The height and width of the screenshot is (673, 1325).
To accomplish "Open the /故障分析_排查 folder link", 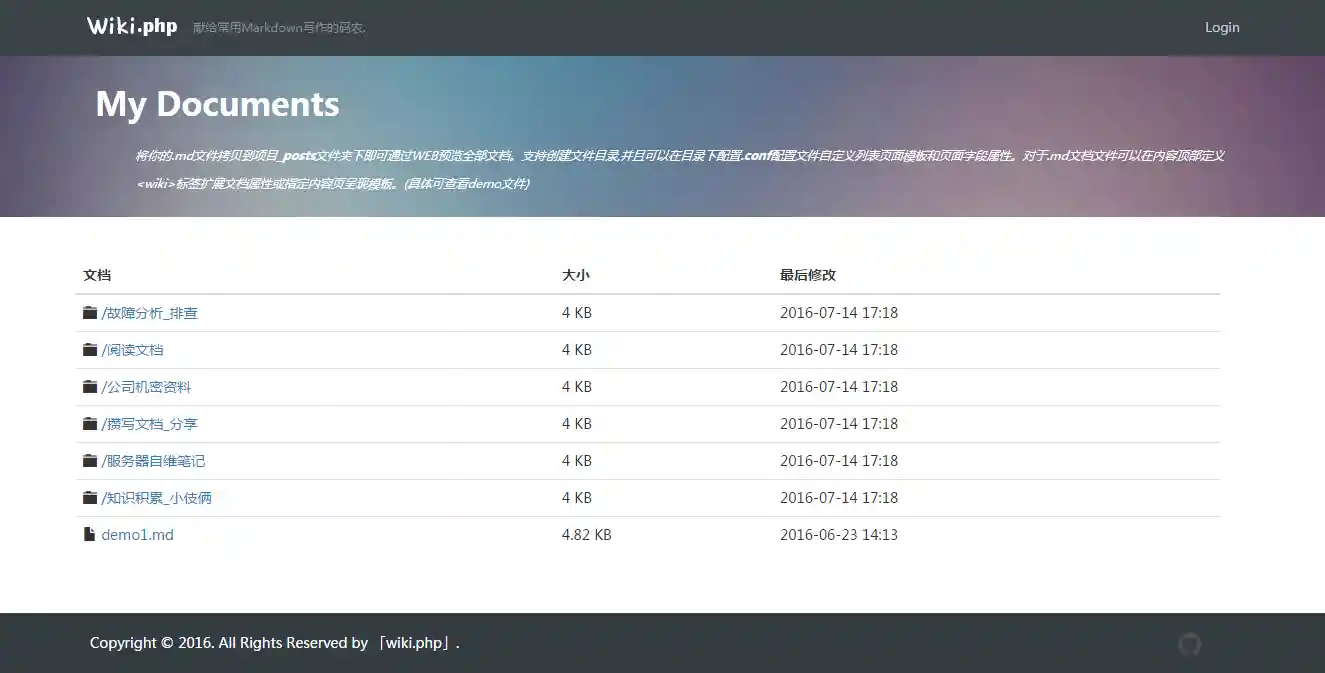I will pos(150,313).
